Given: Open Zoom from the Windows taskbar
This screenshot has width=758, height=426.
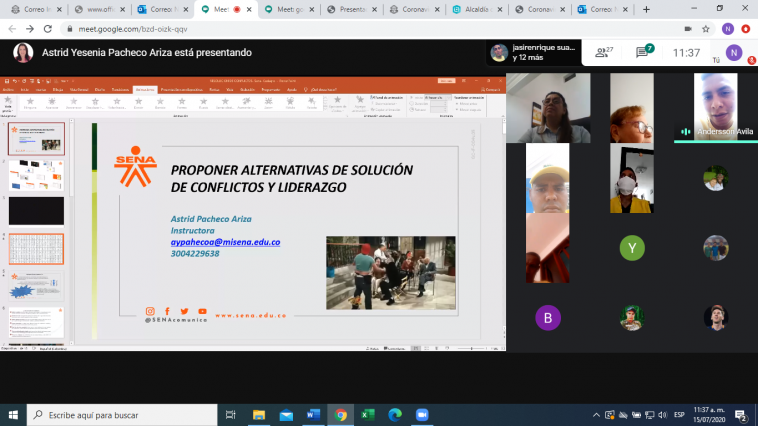Looking at the screenshot, I should [421, 415].
